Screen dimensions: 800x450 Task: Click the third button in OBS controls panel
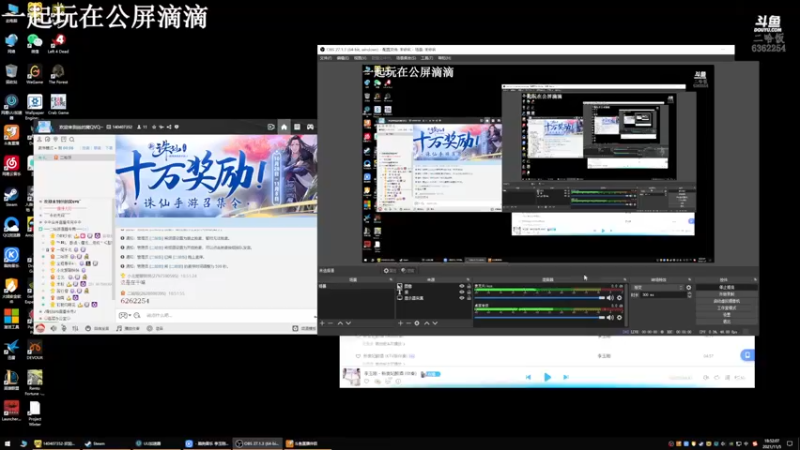pos(727,301)
